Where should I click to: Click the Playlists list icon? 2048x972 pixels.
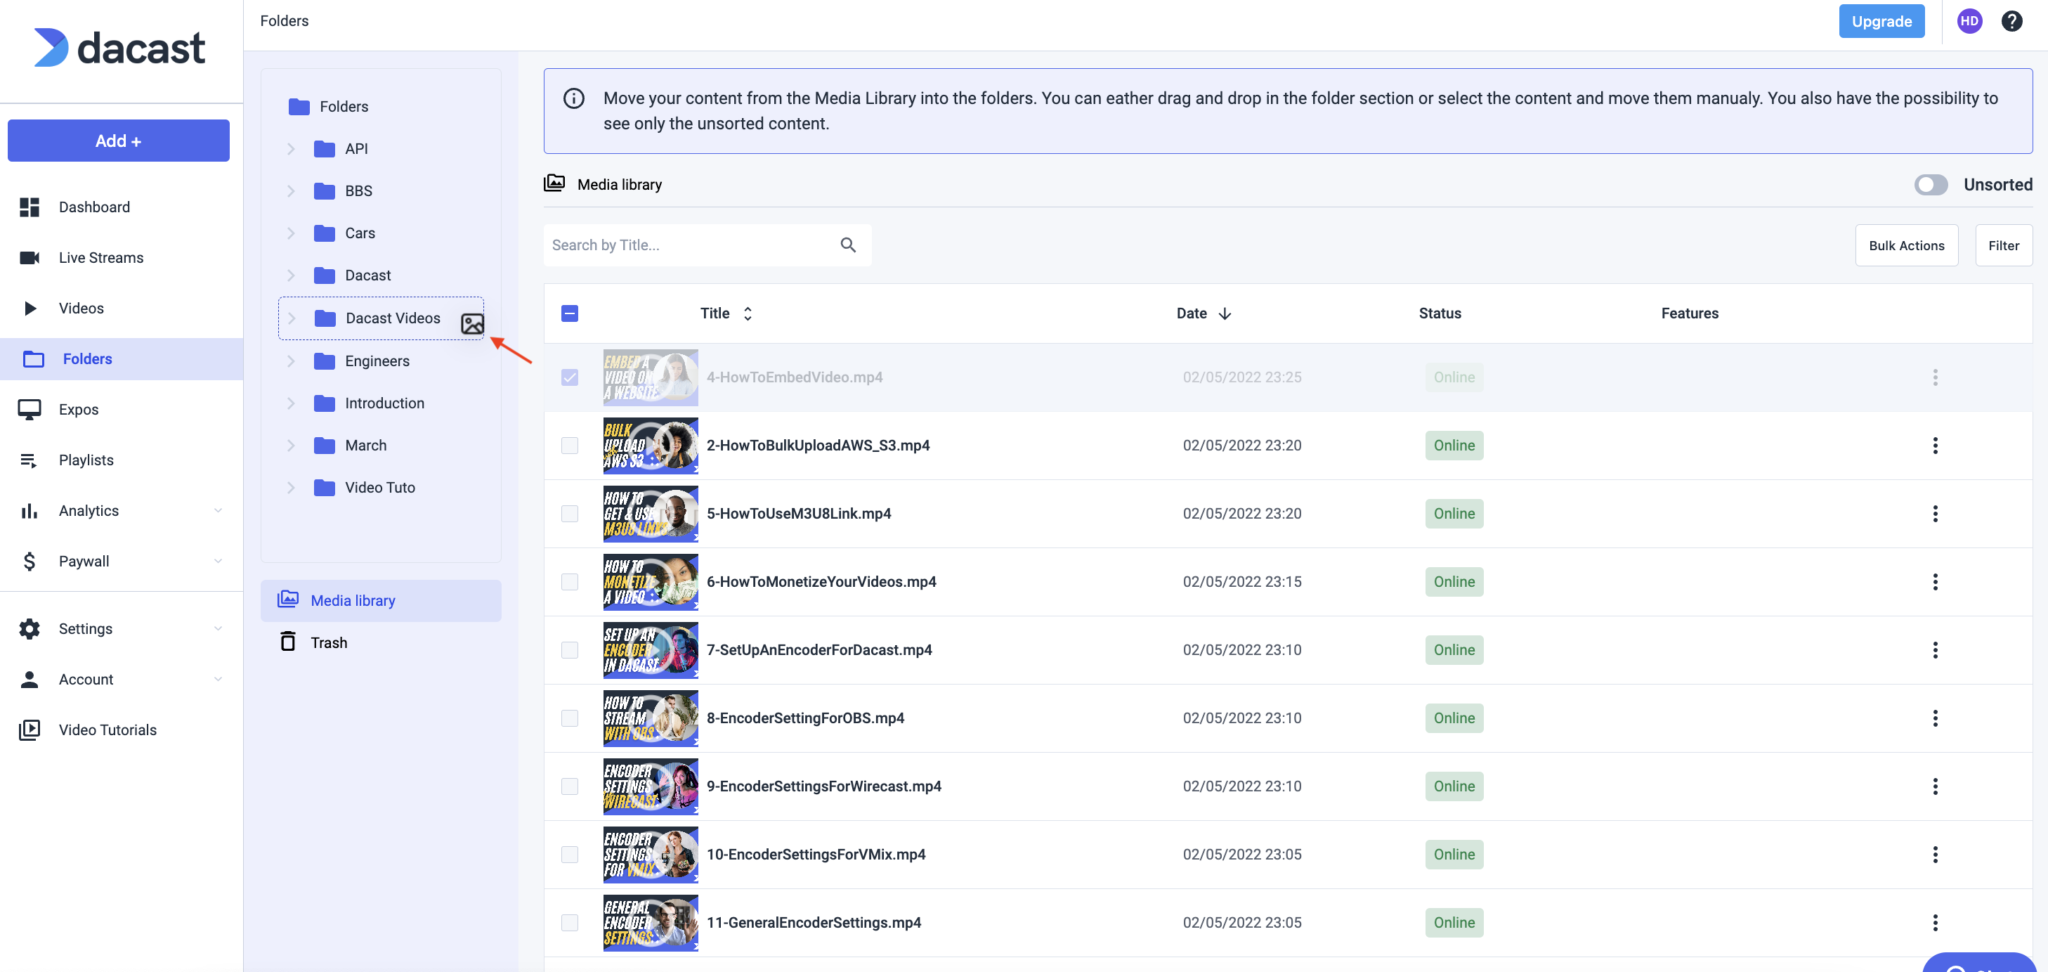point(29,460)
